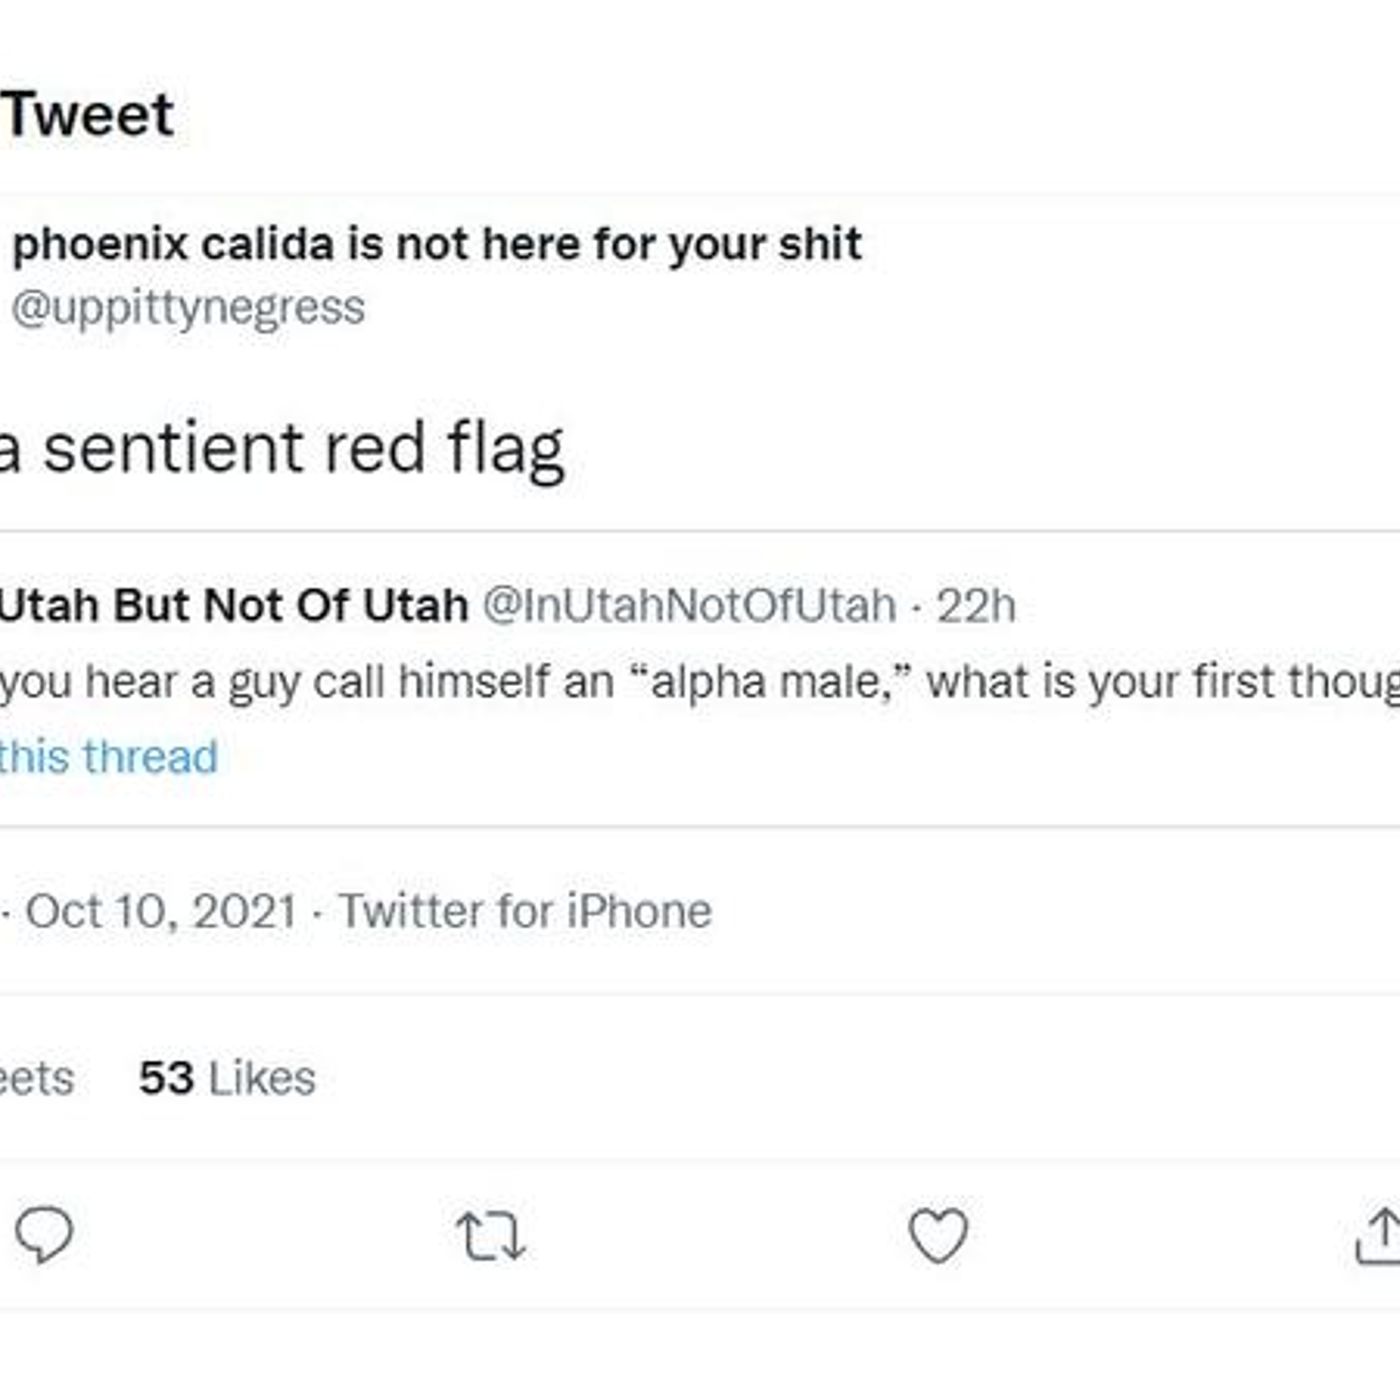This screenshot has height=1400, width=1400.
Task: Select the 'a sentient red flag' tweet text
Action: (x=282, y=450)
